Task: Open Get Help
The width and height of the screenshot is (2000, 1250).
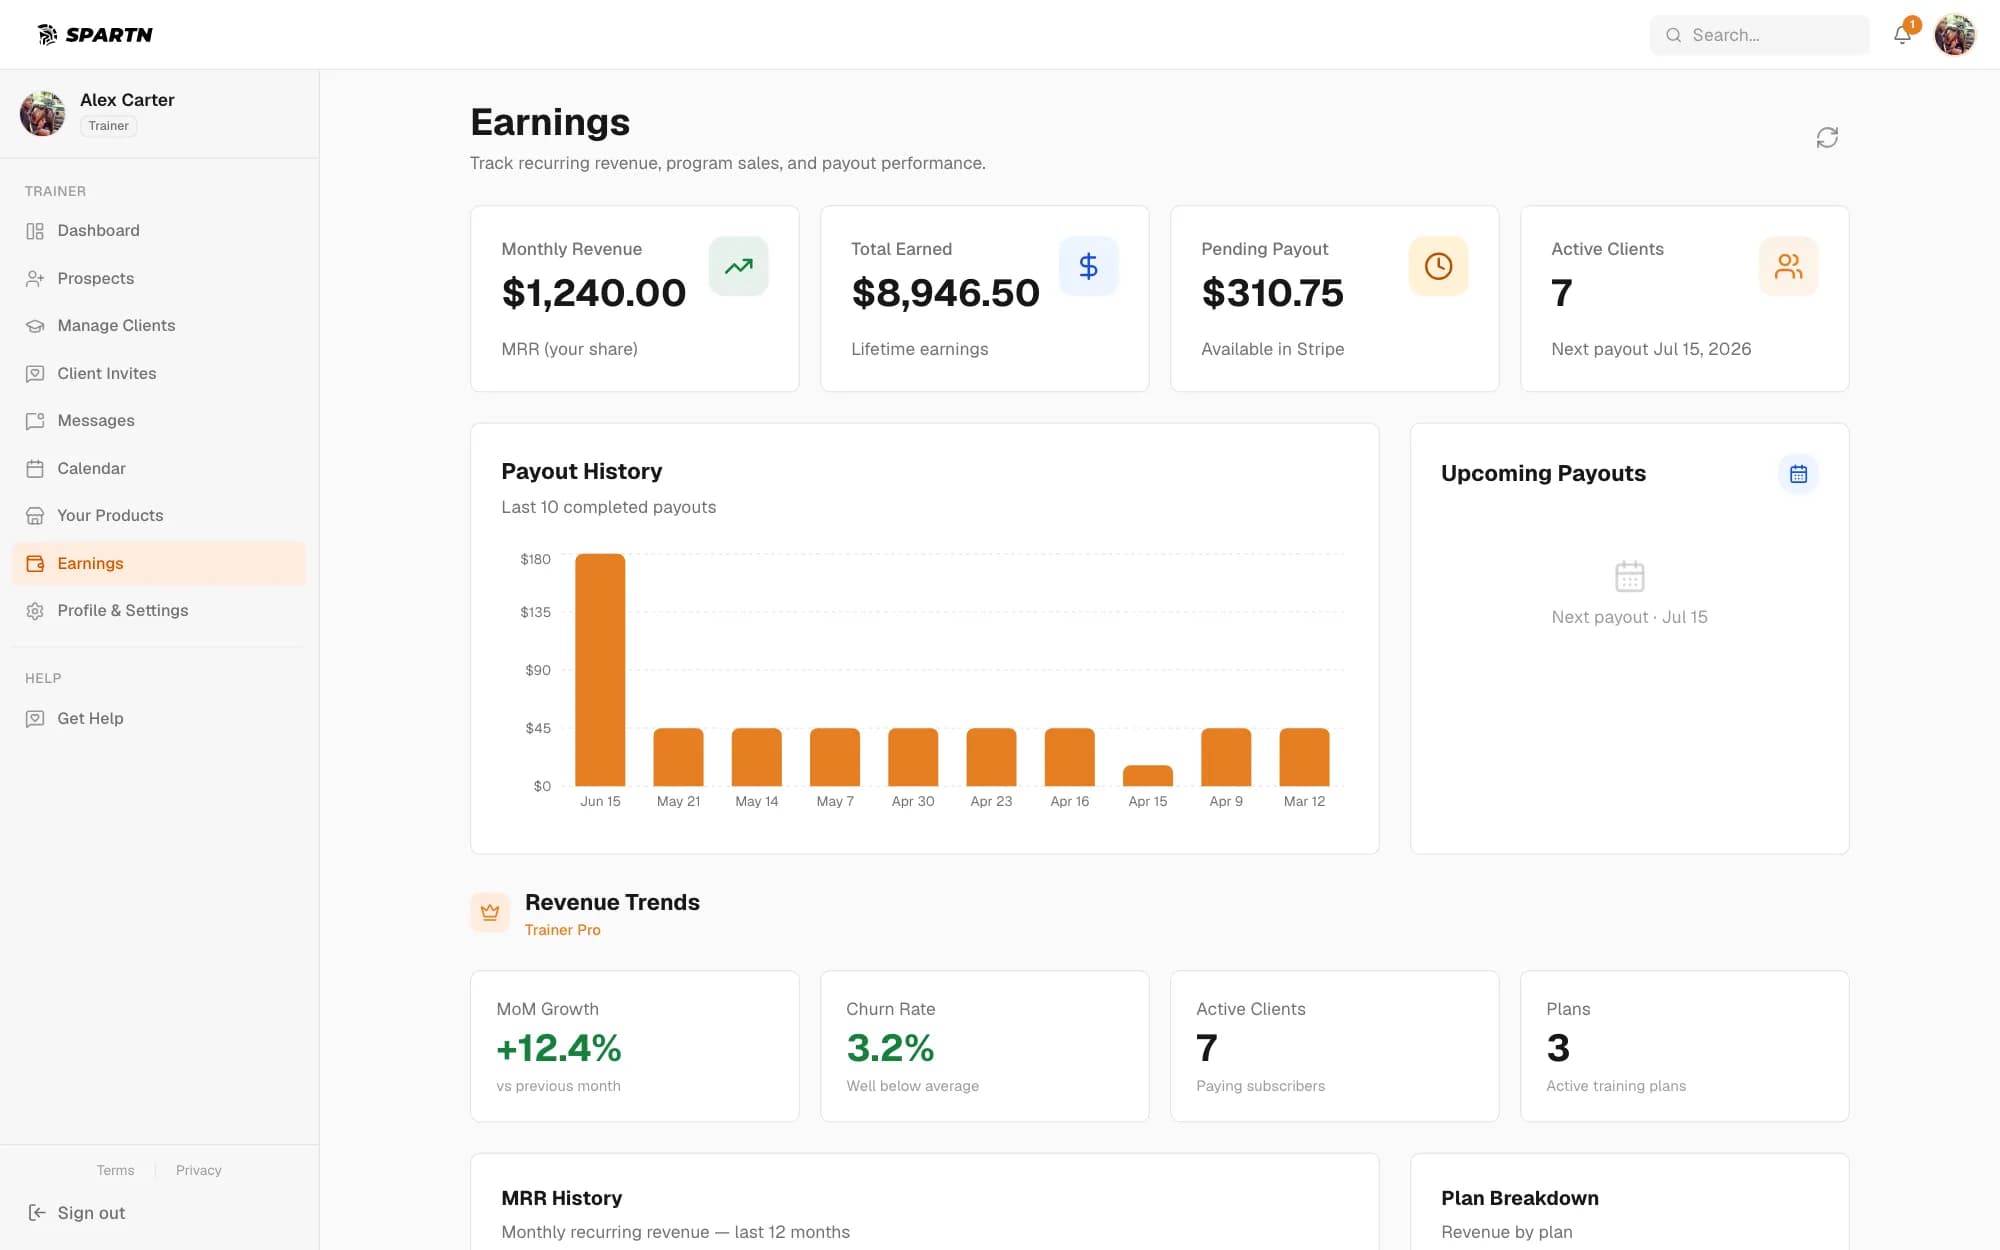Action: pos(159,718)
